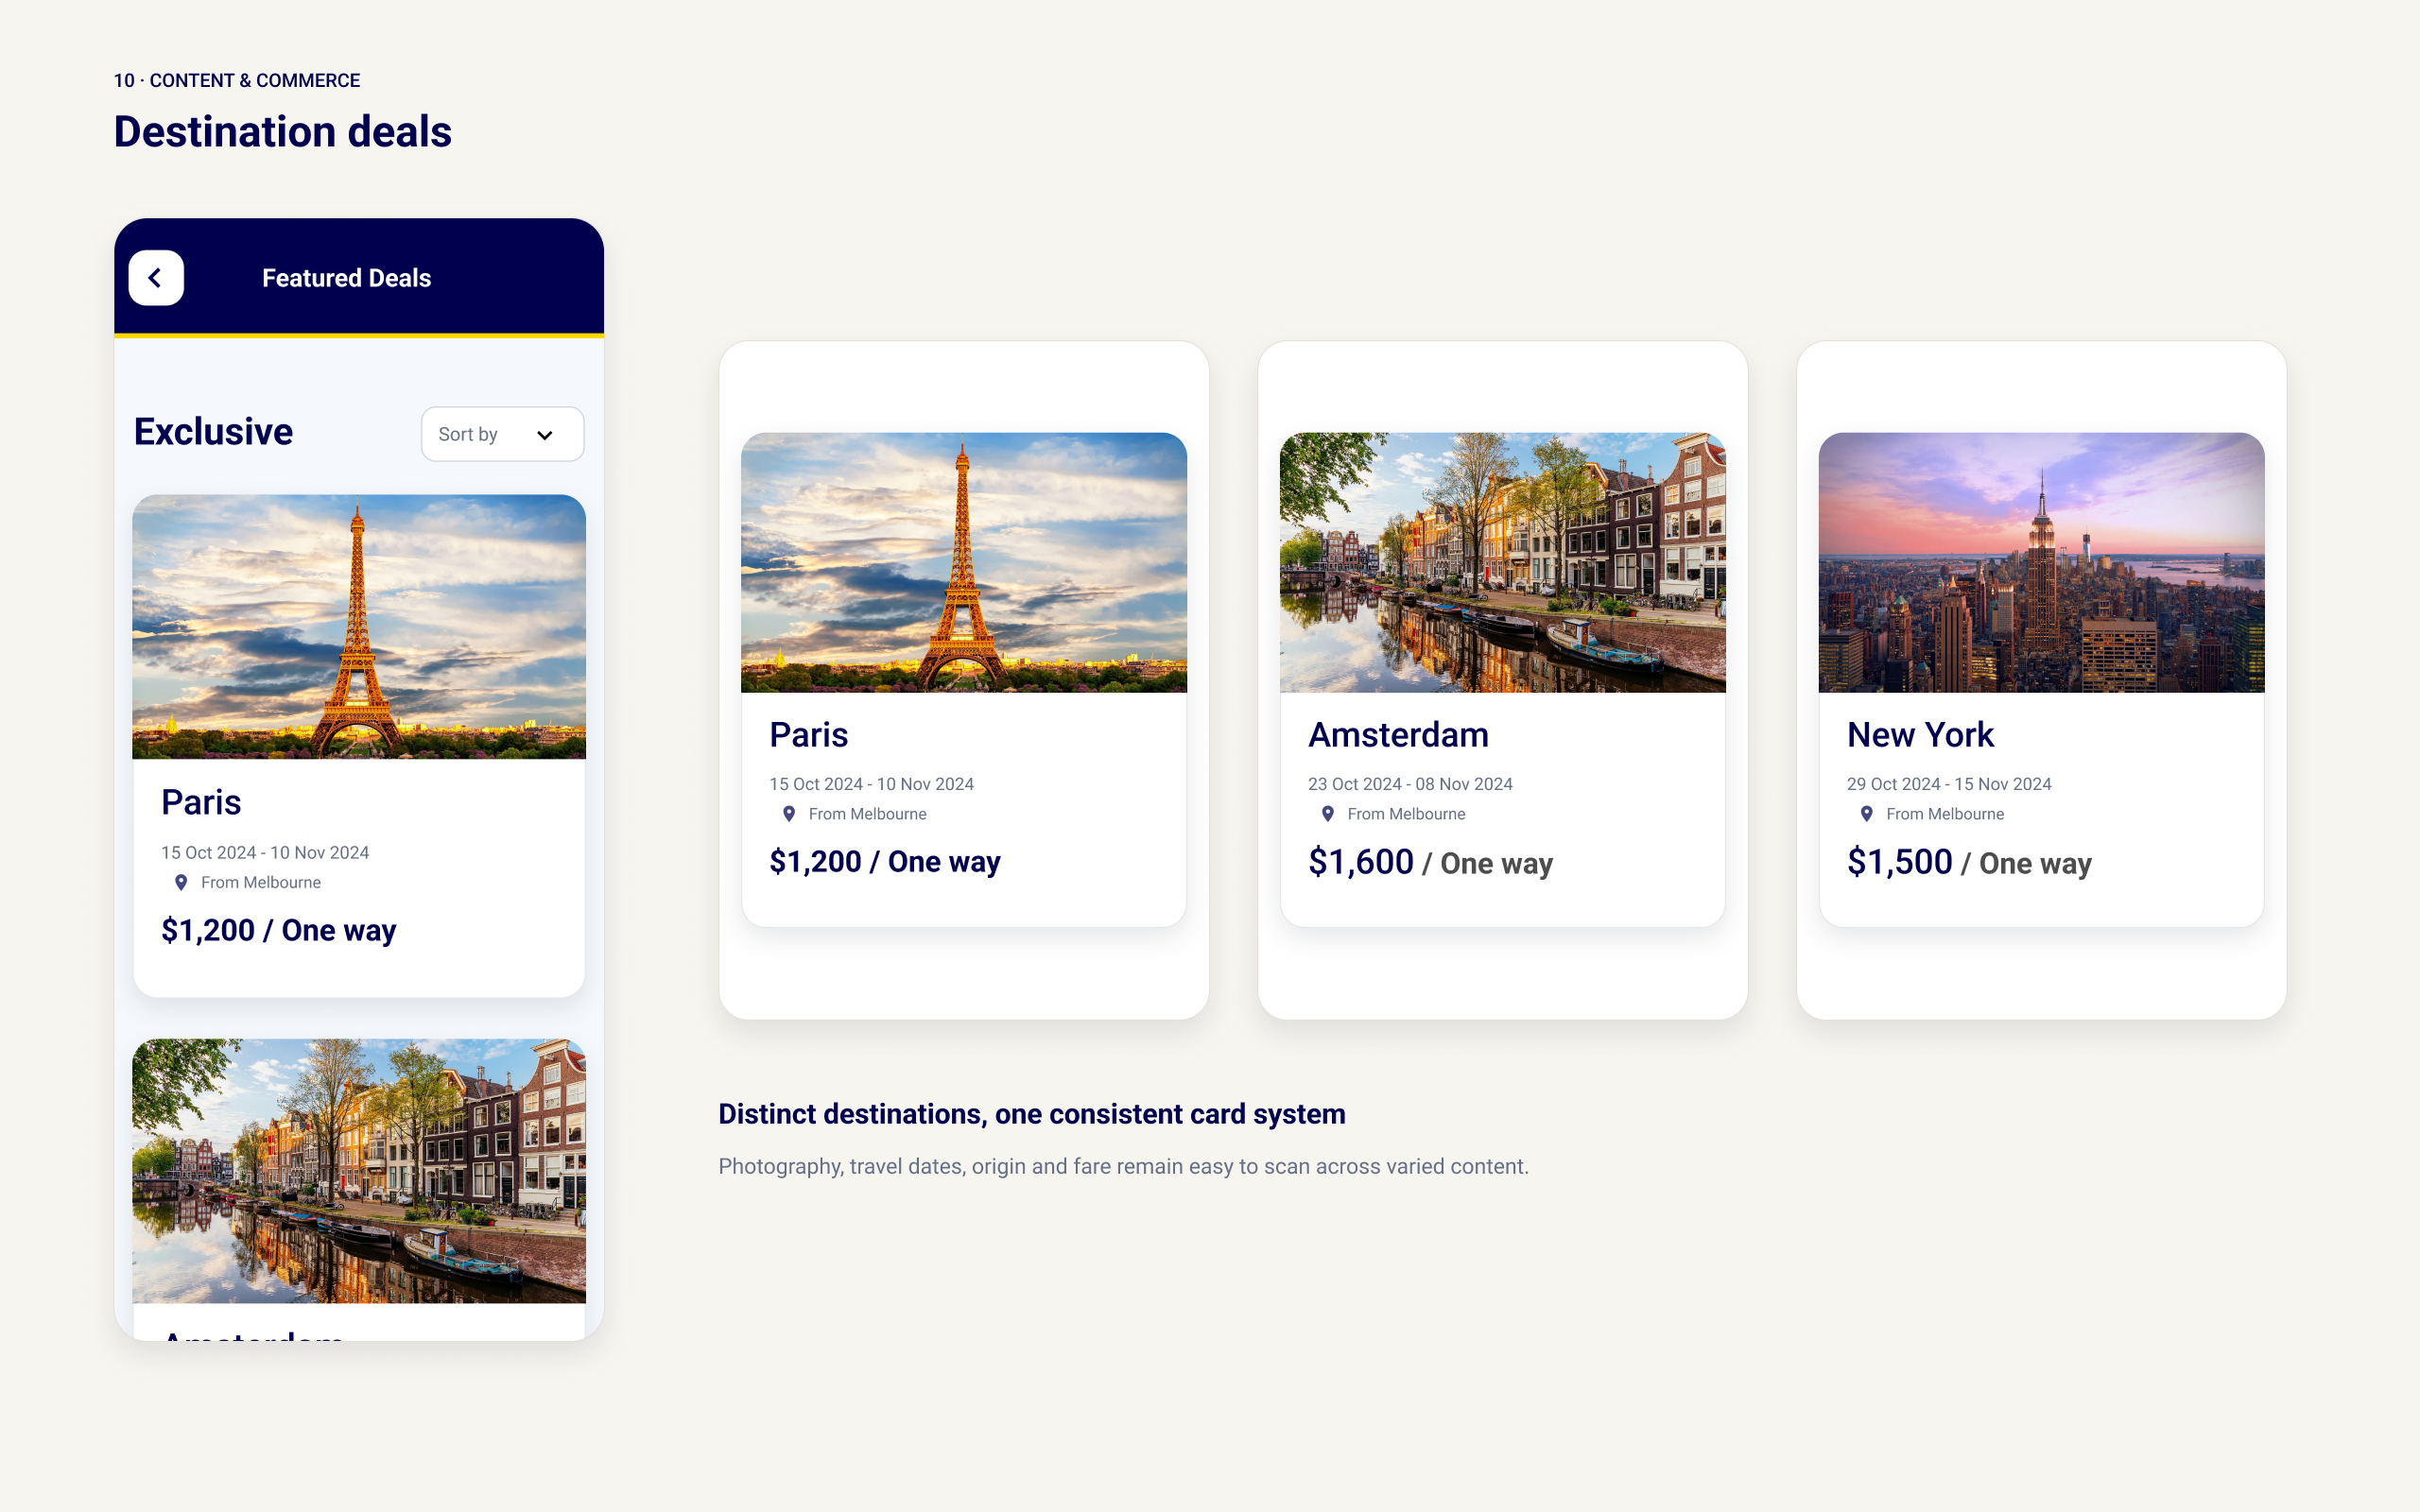Select "15 Oct 2024 - 10 Nov 2024" in the standalone Paris card
Image resolution: width=2420 pixels, height=1512 pixels.
872,784
